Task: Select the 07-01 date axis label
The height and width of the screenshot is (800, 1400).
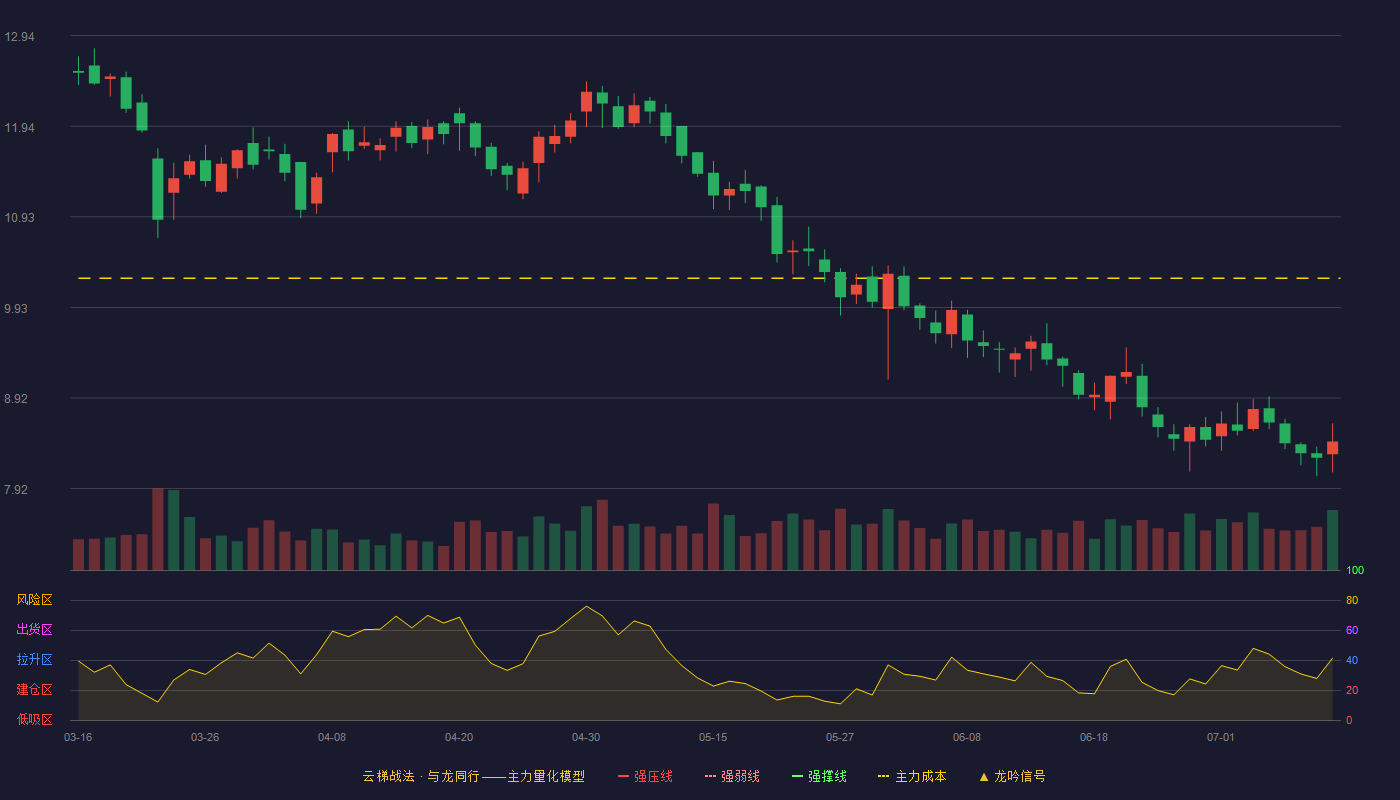Action: (1221, 737)
